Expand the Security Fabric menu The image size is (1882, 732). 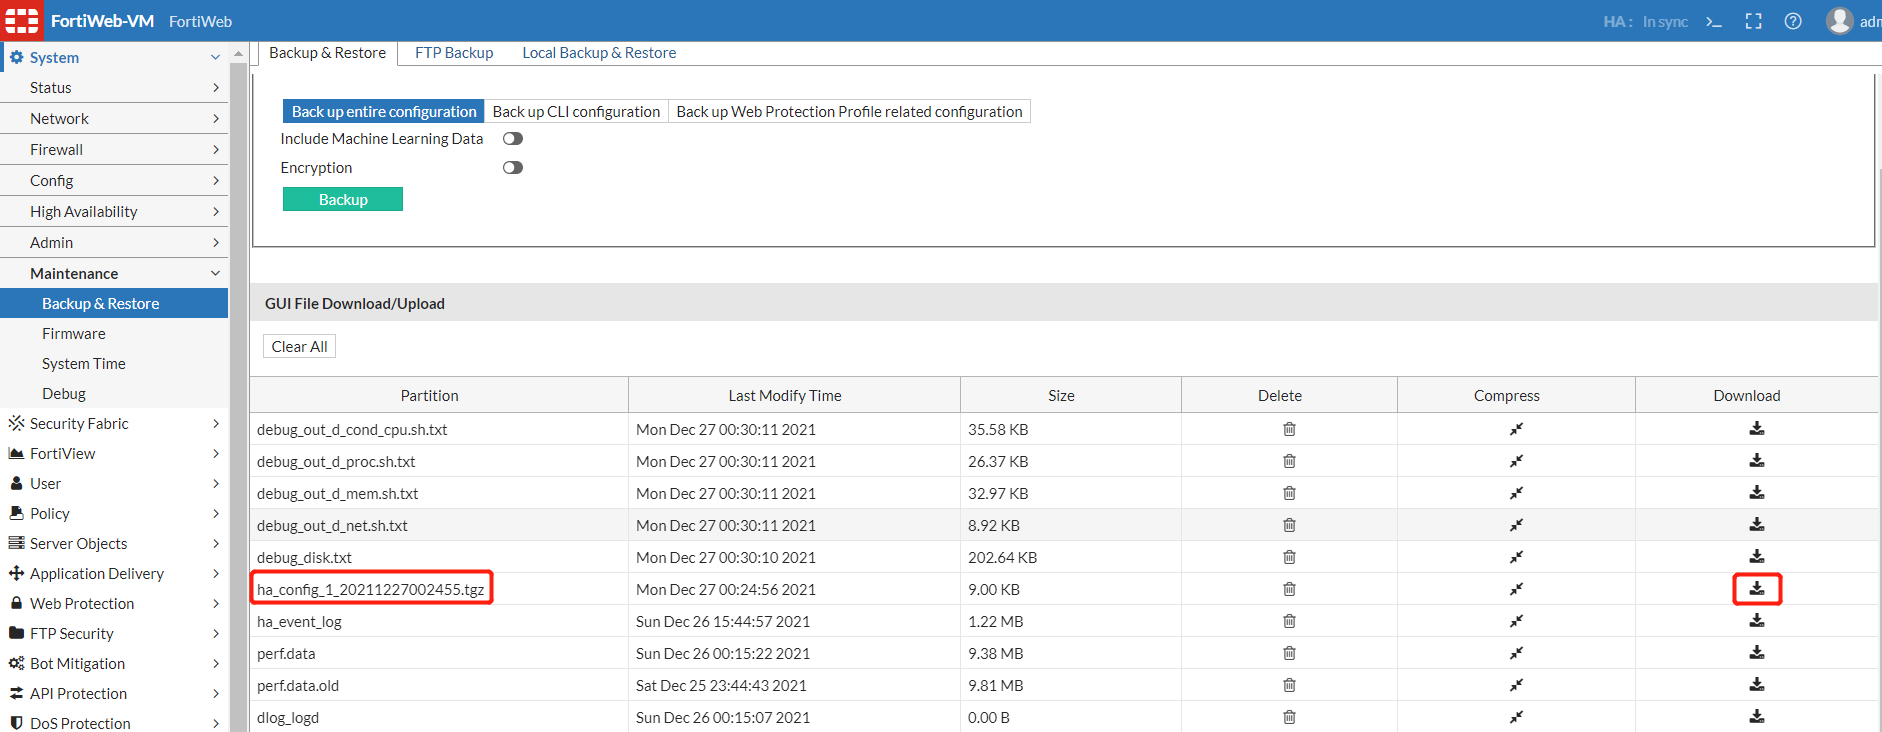tap(114, 424)
